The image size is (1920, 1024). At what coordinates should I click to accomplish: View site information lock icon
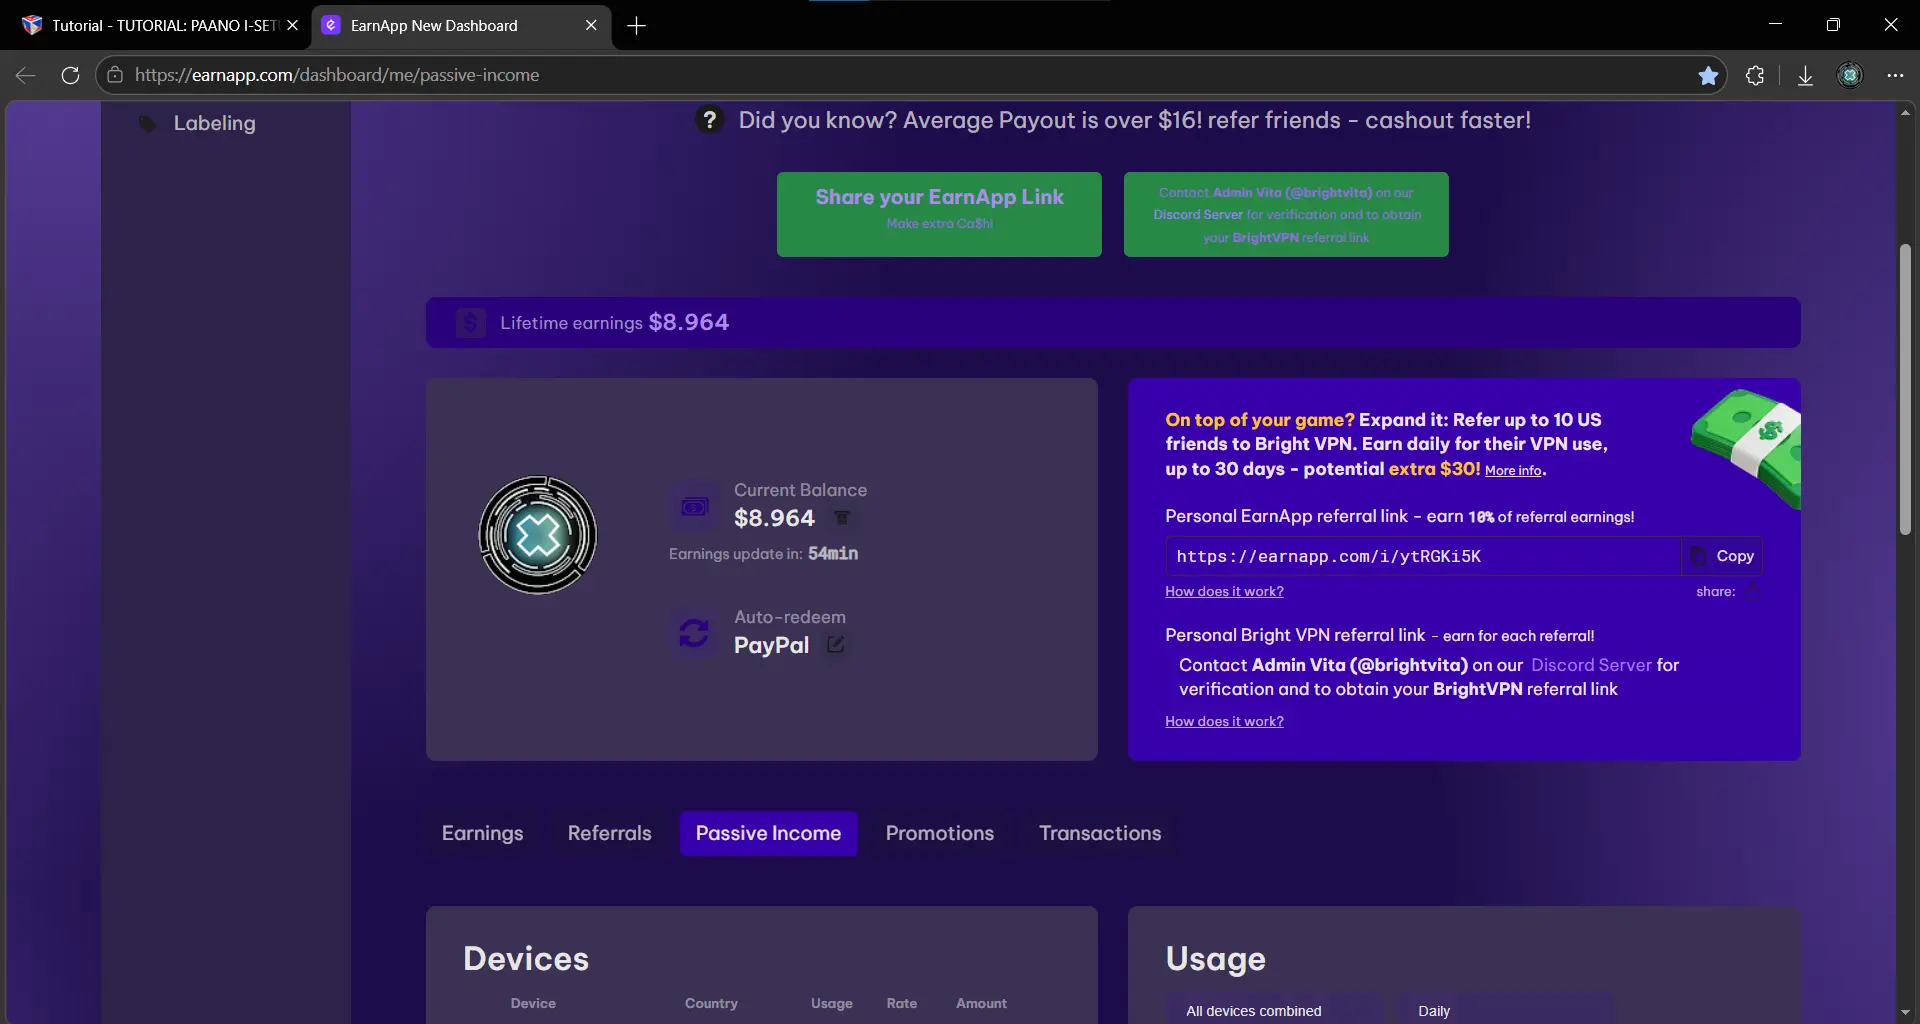pos(115,75)
